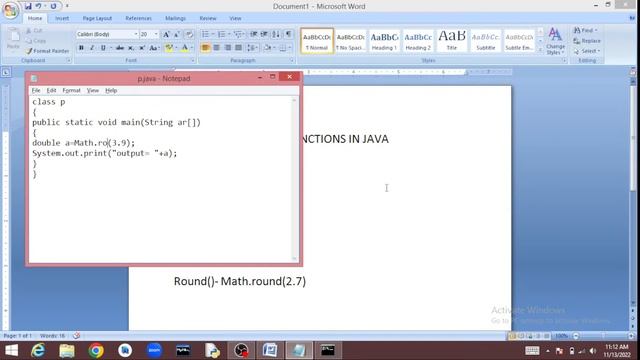This screenshot has width=640, height=360.
Task: Toggle Bold formatting in Word ribbon
Action: 81,48
